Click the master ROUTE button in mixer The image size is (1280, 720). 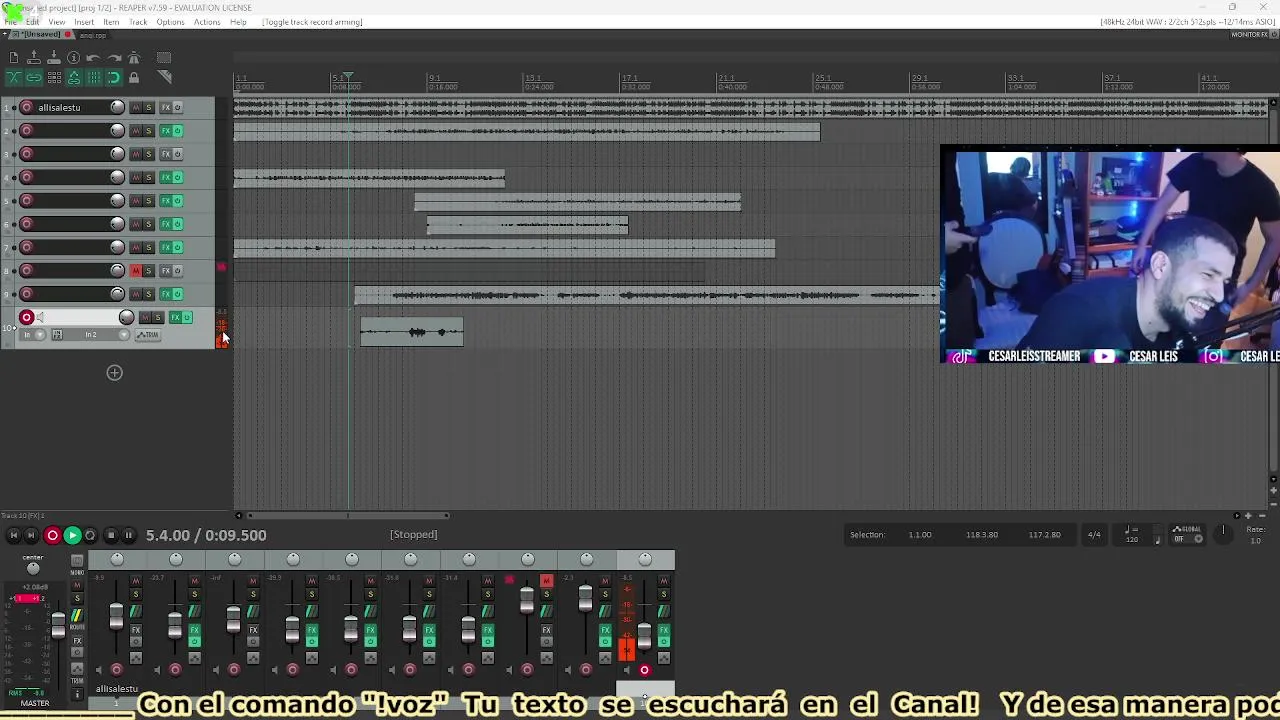[77, 614]
